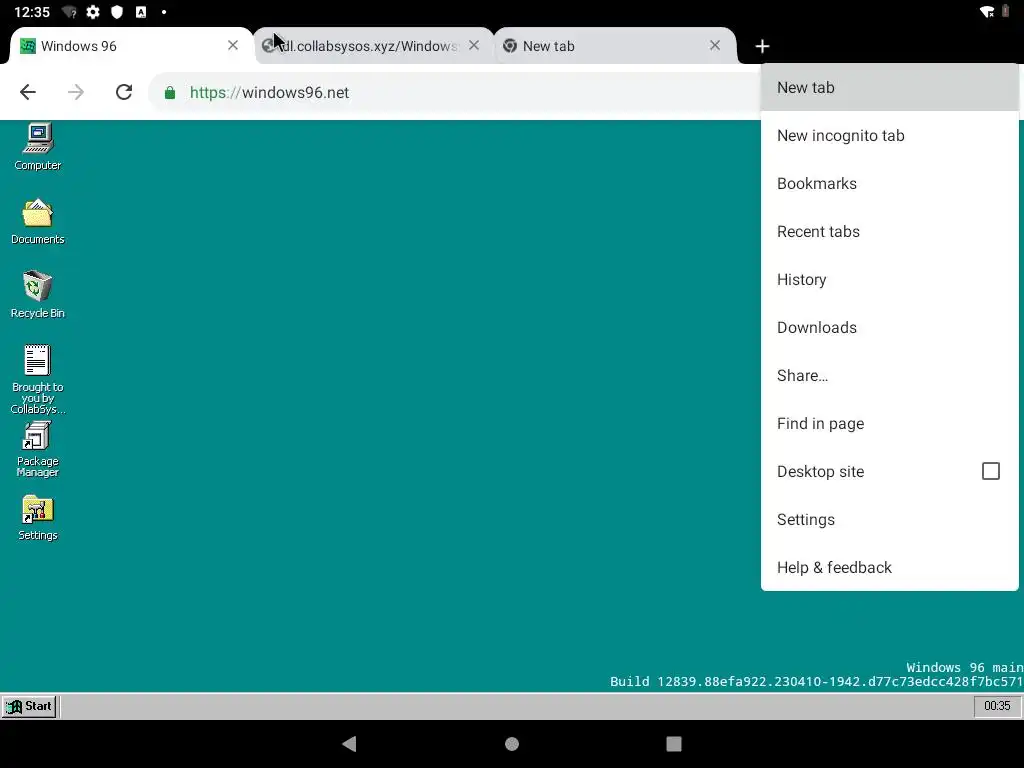Close the New tab tab
The height and width of the screenshot is (768, 1024).
coord(715,45)
